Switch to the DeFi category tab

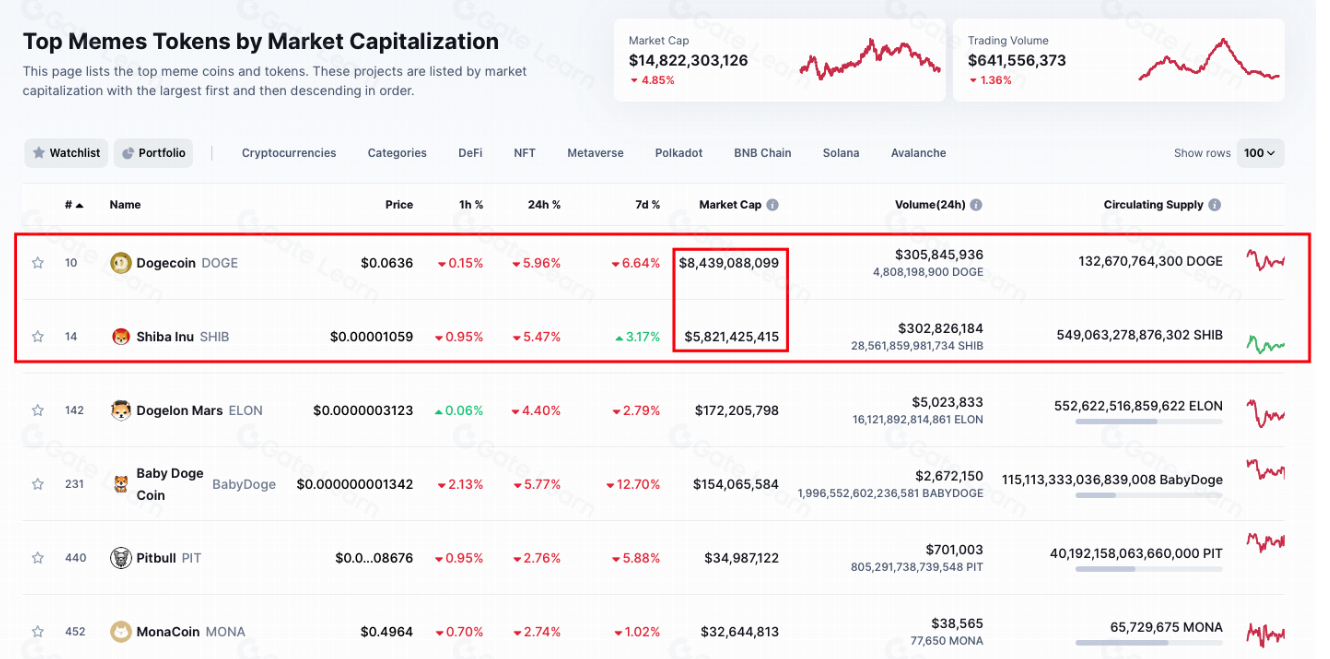470,153
